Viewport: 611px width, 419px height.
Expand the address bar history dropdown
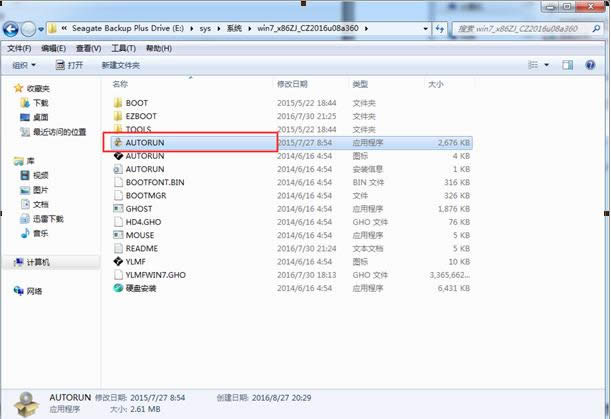[x=425, y=28]
